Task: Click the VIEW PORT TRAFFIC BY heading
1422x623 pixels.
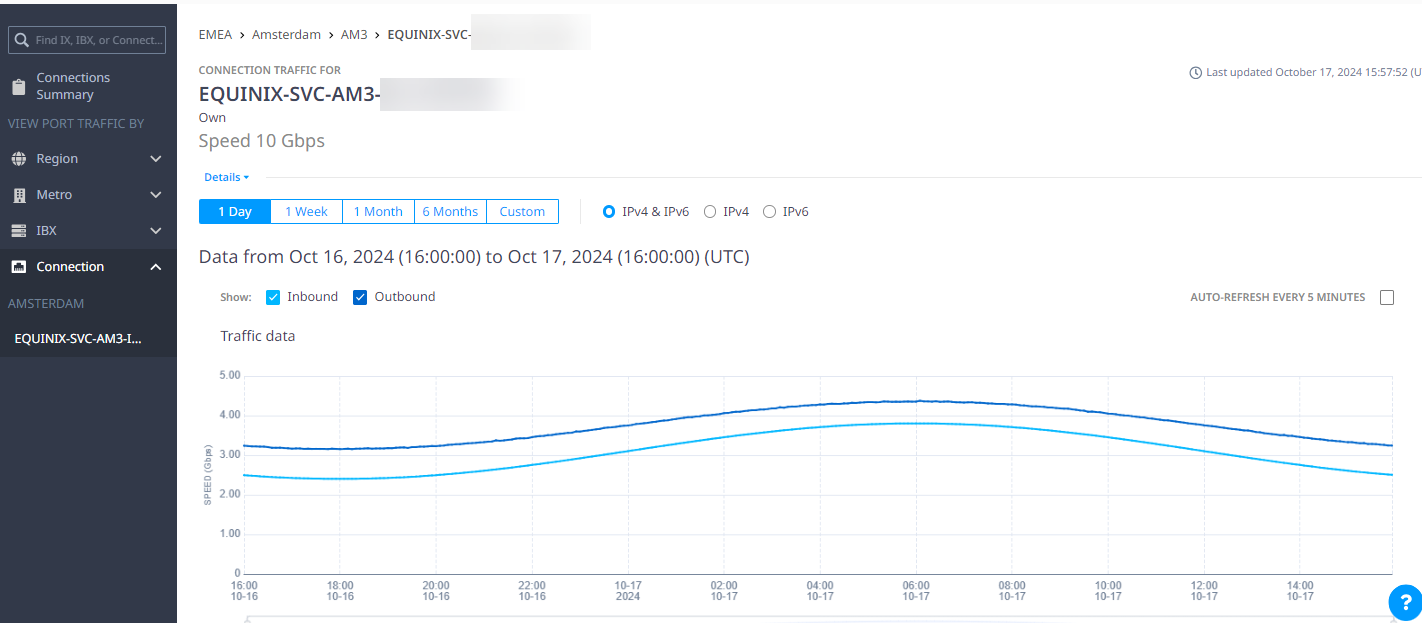Action: point(76,123)
